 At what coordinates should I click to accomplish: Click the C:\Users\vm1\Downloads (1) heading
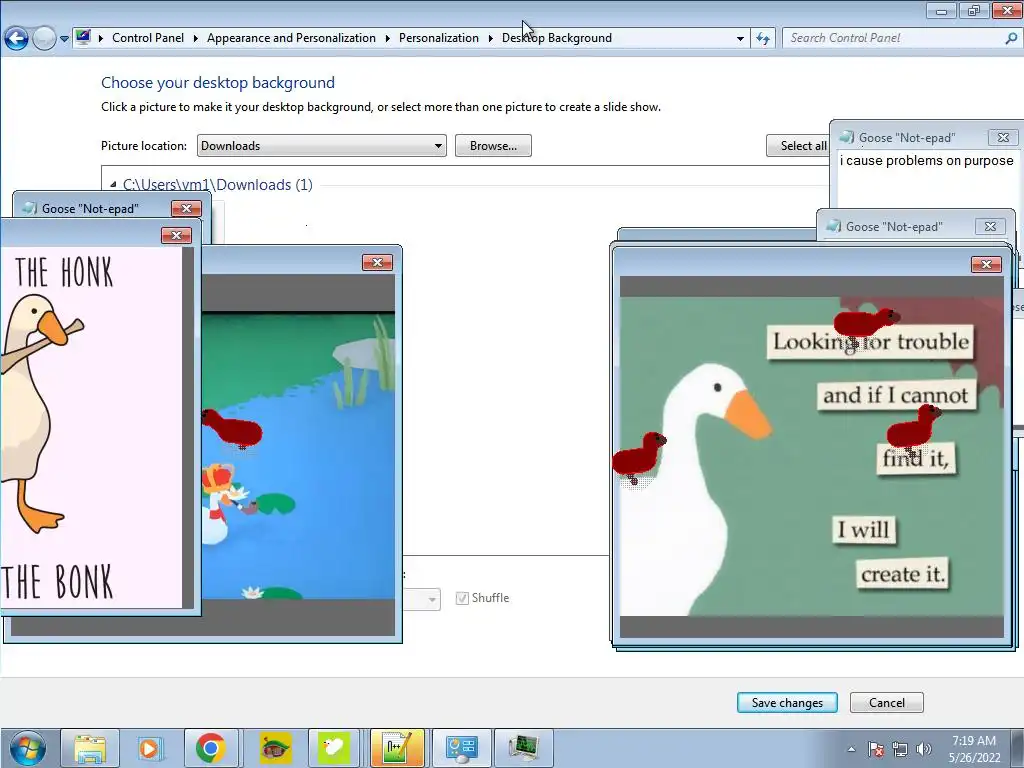pyautogui.click(x=217, y=185)
